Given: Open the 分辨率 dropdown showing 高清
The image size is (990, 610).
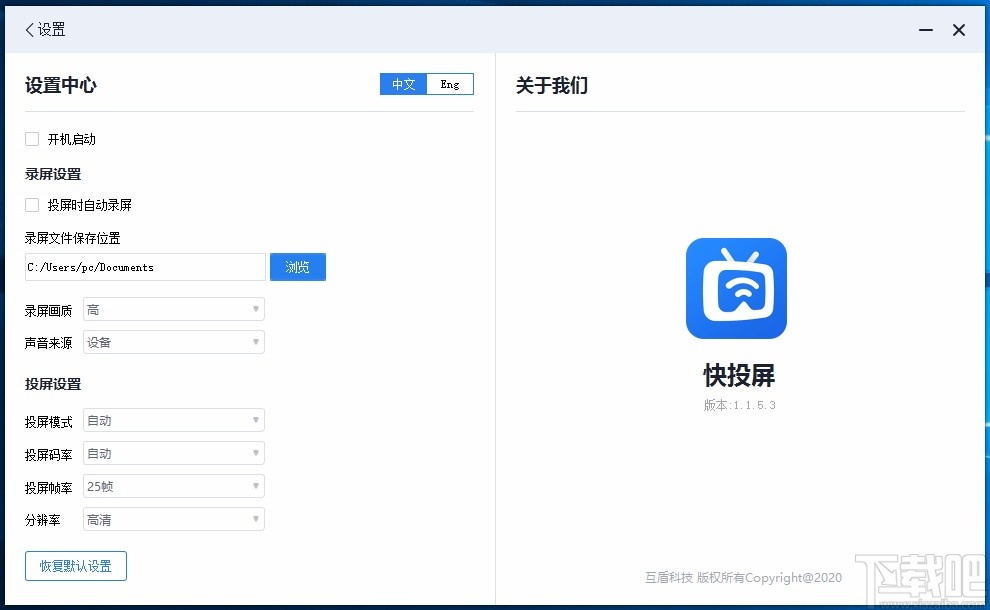Looking at the screenshot, I should 174,519.
